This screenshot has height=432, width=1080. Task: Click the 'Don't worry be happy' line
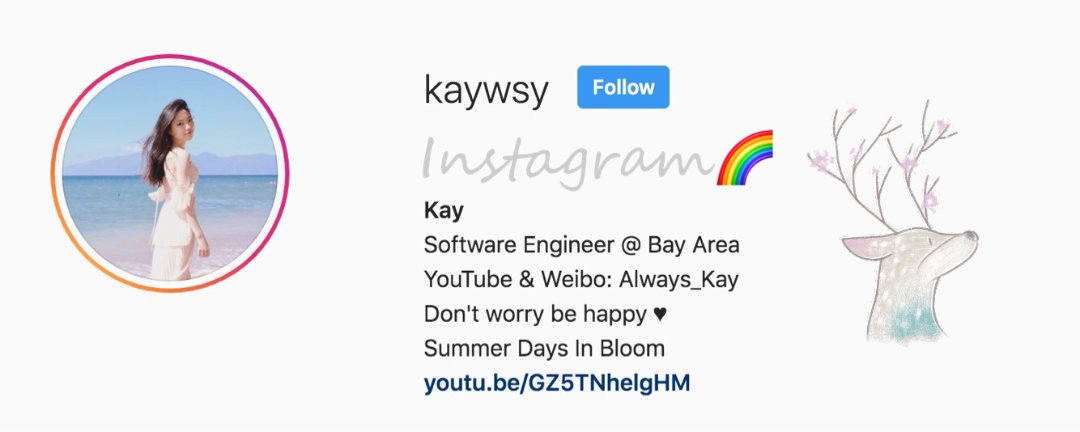coord(535,315)
